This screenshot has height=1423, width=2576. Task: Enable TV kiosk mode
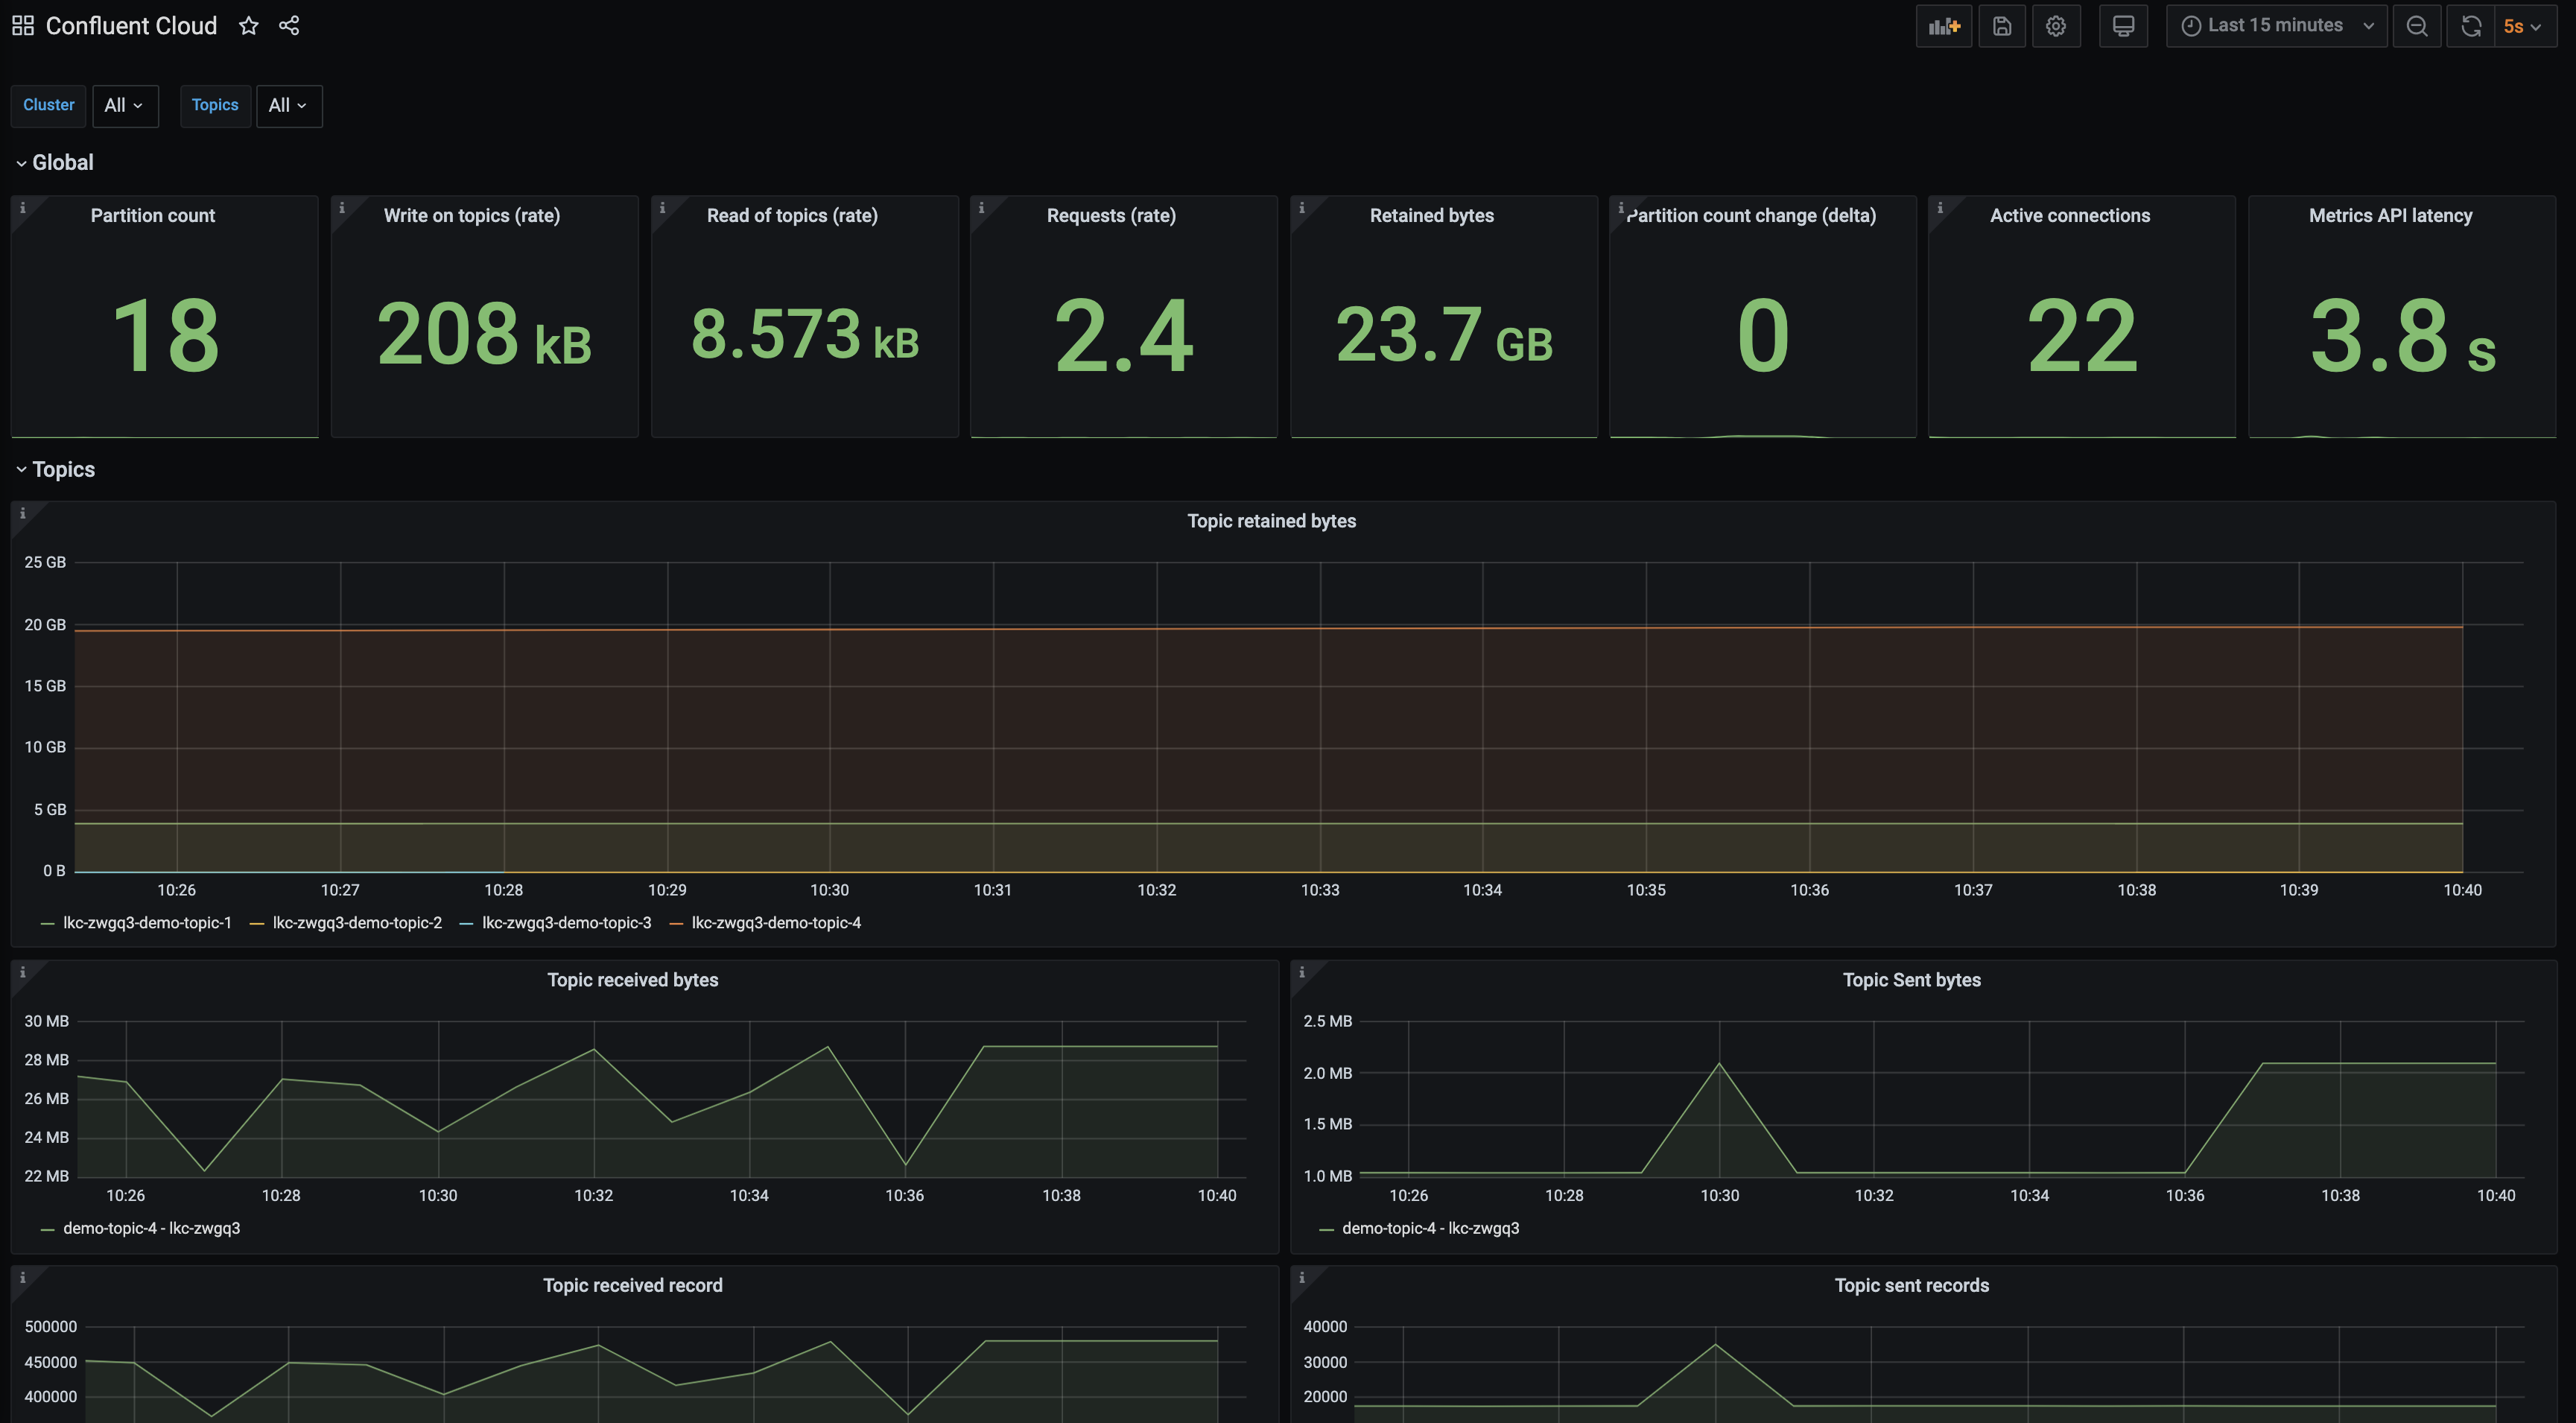coord(2123,25)
